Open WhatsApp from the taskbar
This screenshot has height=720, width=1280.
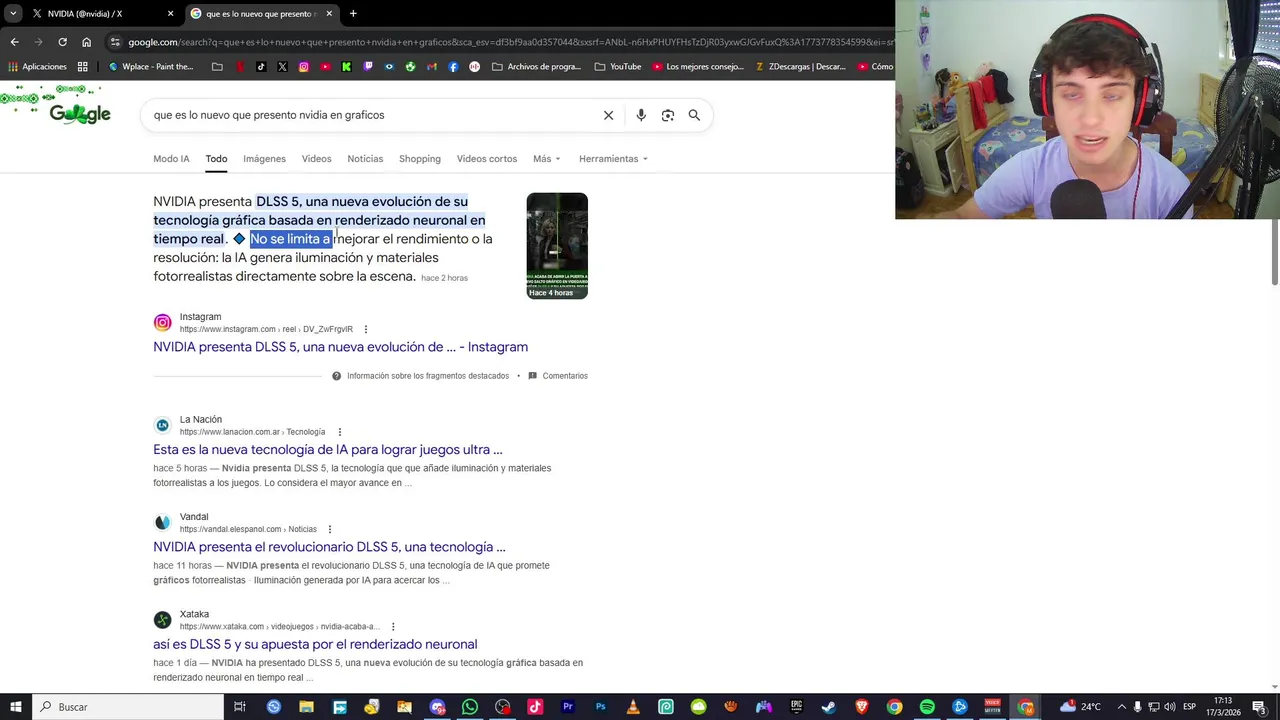pos(470,707)
